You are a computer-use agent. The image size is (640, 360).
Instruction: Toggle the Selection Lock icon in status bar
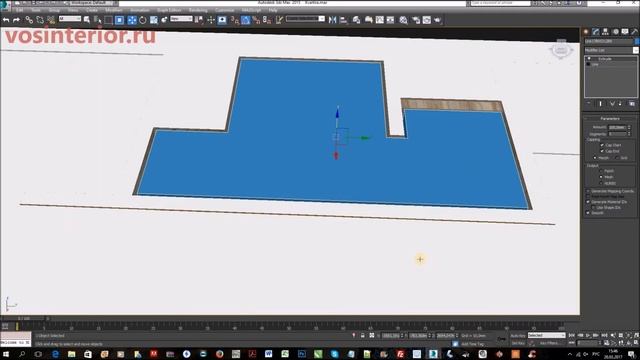tap(362, 336)
